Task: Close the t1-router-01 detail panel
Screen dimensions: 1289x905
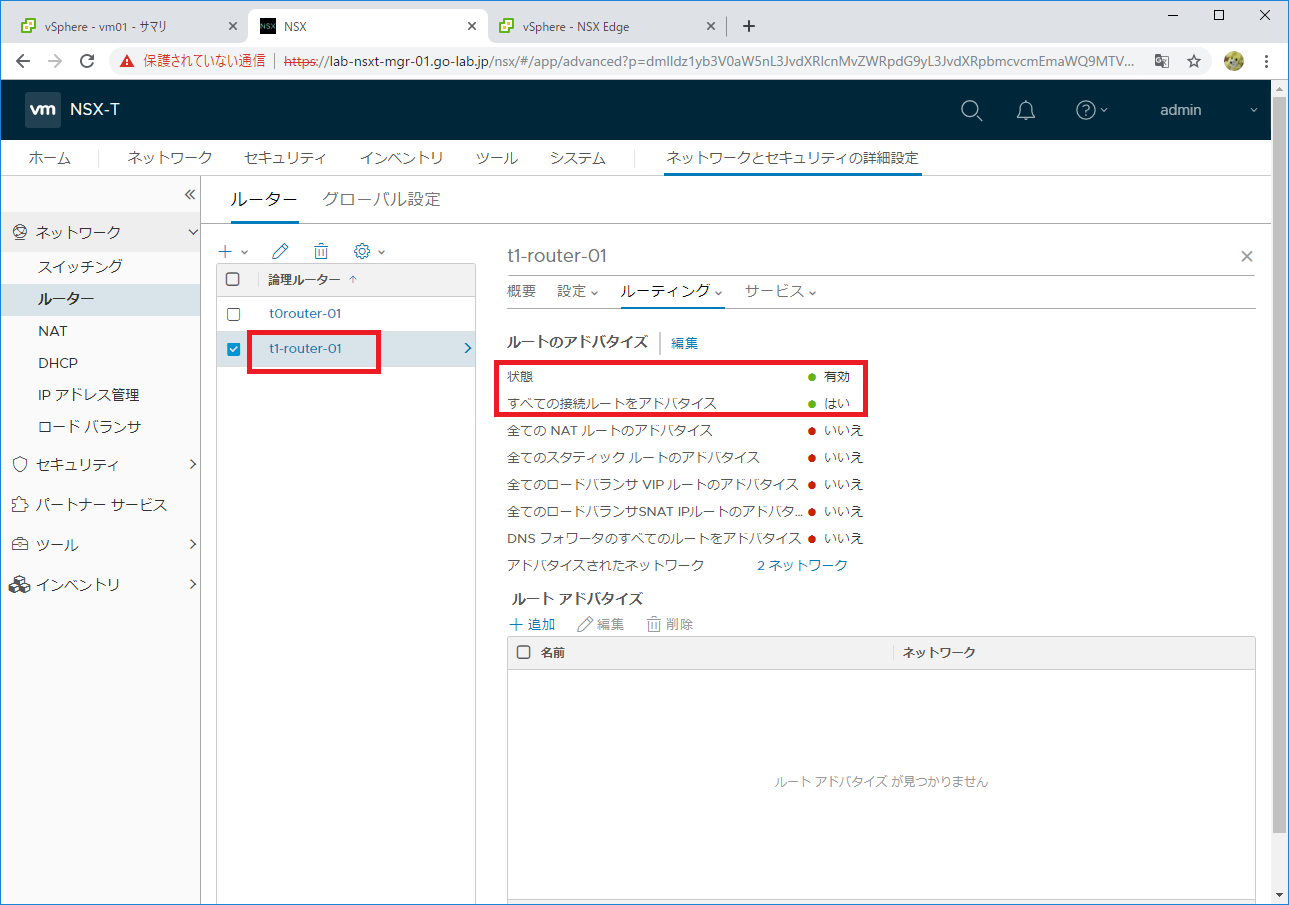Action: [1246, 256]
